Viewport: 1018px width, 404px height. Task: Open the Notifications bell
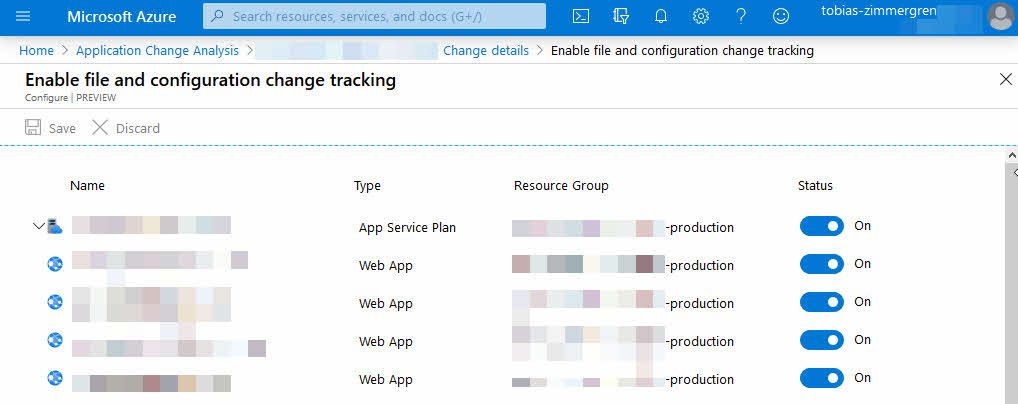coord(661,17)
